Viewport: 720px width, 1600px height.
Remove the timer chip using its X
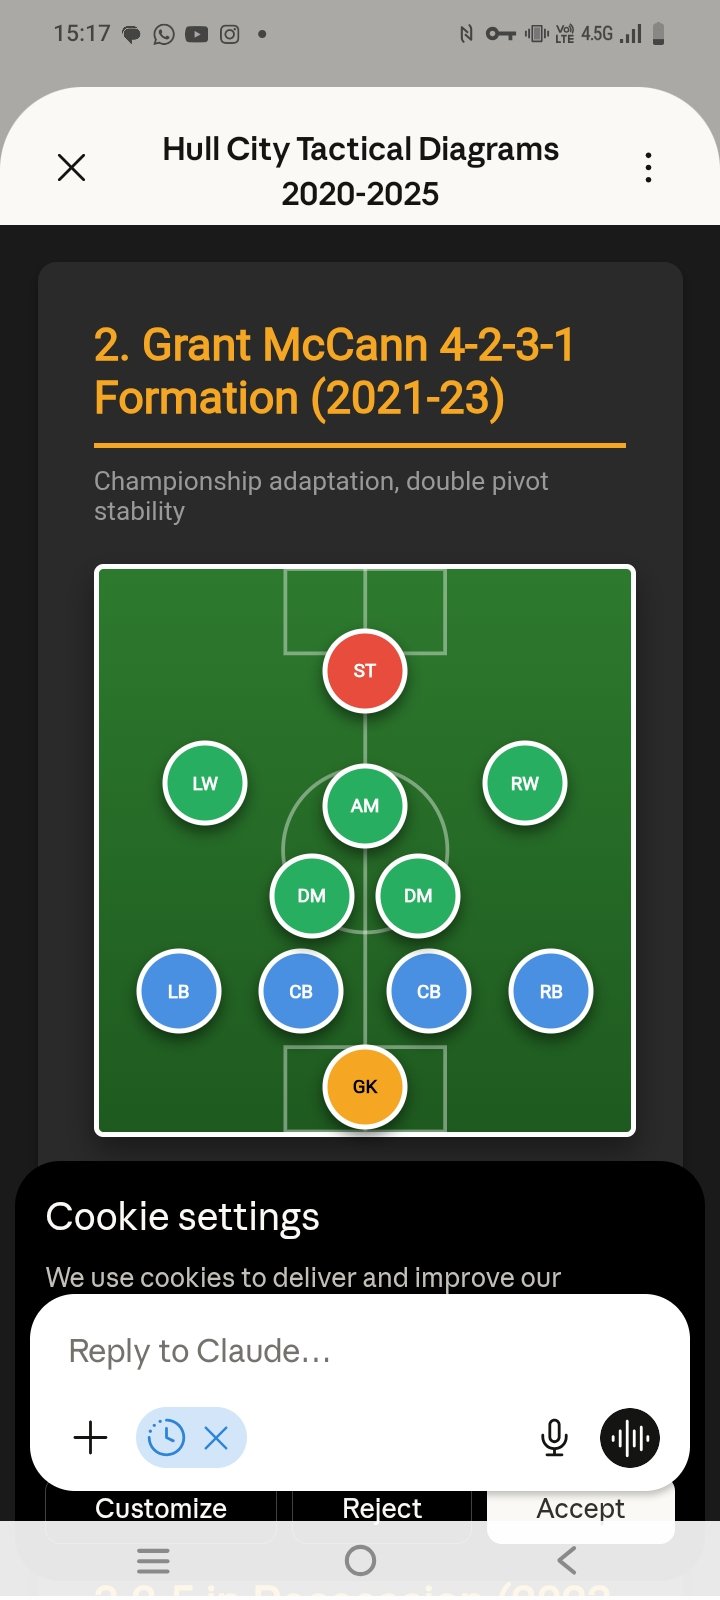(x=216, y=1437)
